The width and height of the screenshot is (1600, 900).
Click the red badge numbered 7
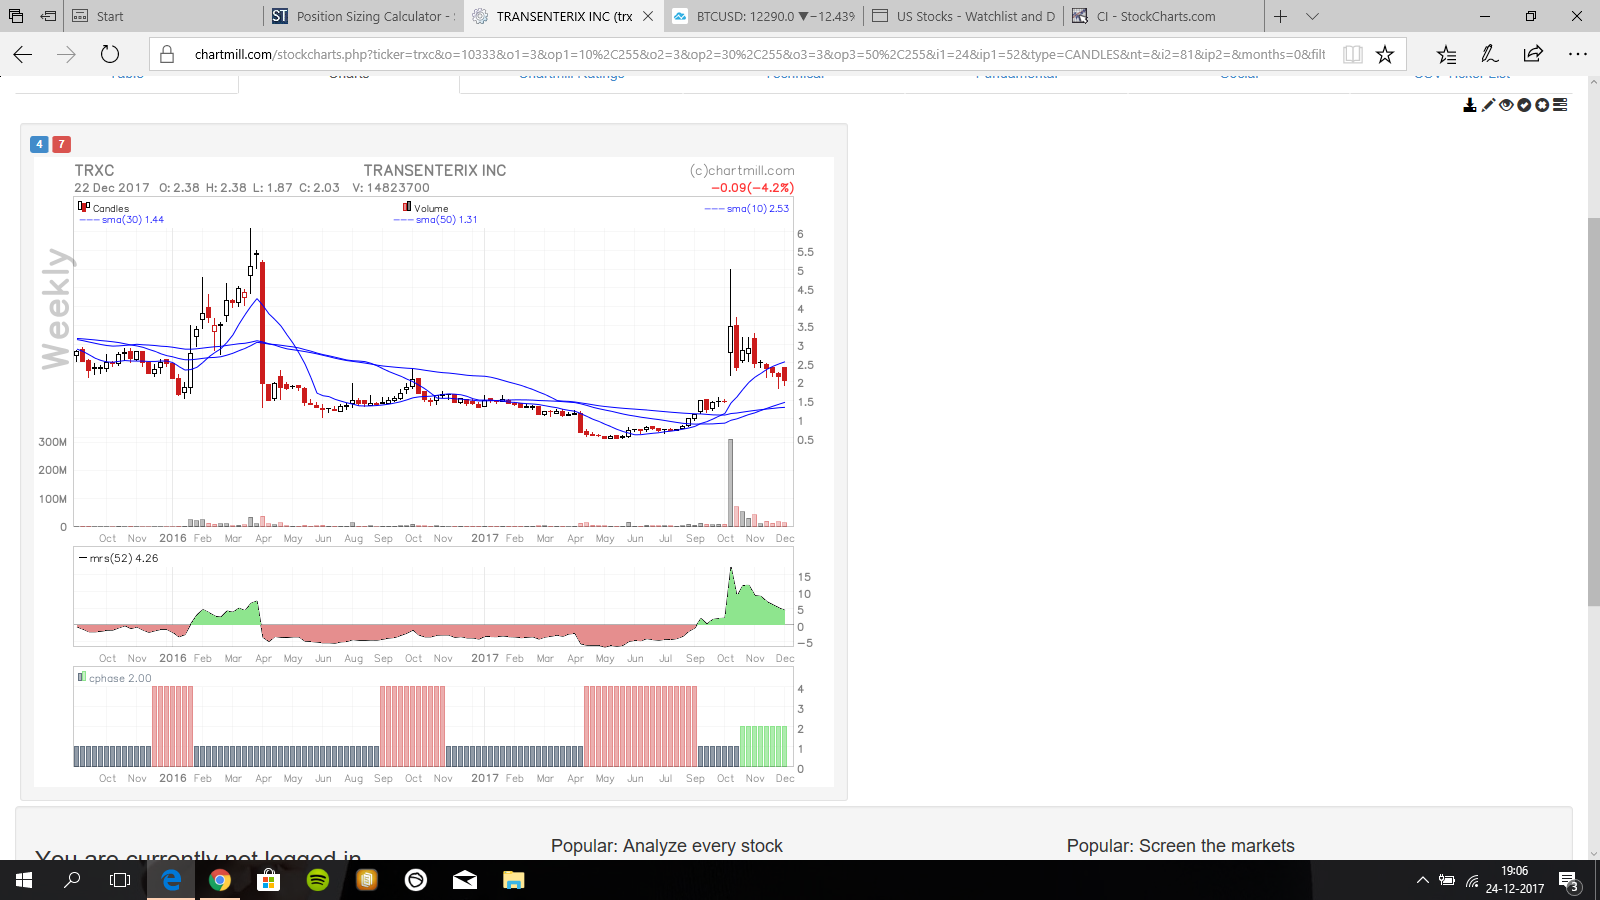(61, 144)
